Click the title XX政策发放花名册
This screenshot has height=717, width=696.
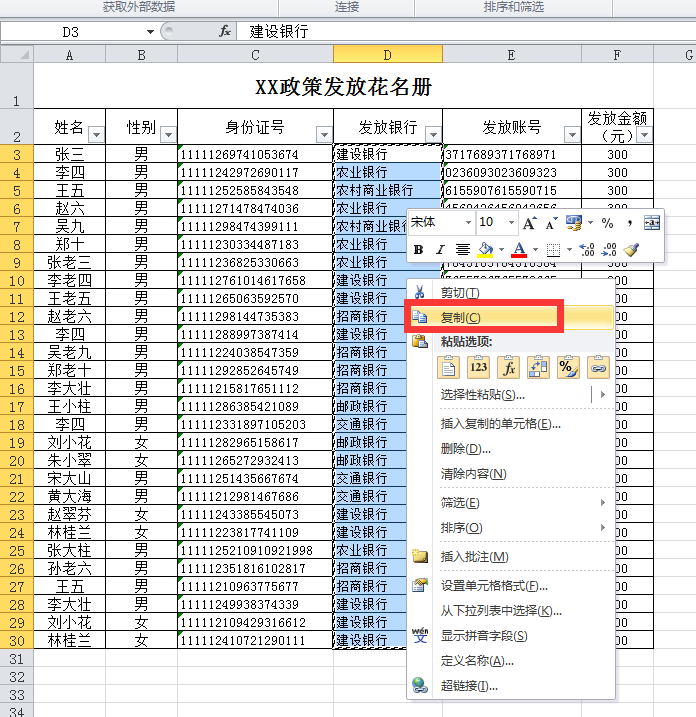pos(343,87)
